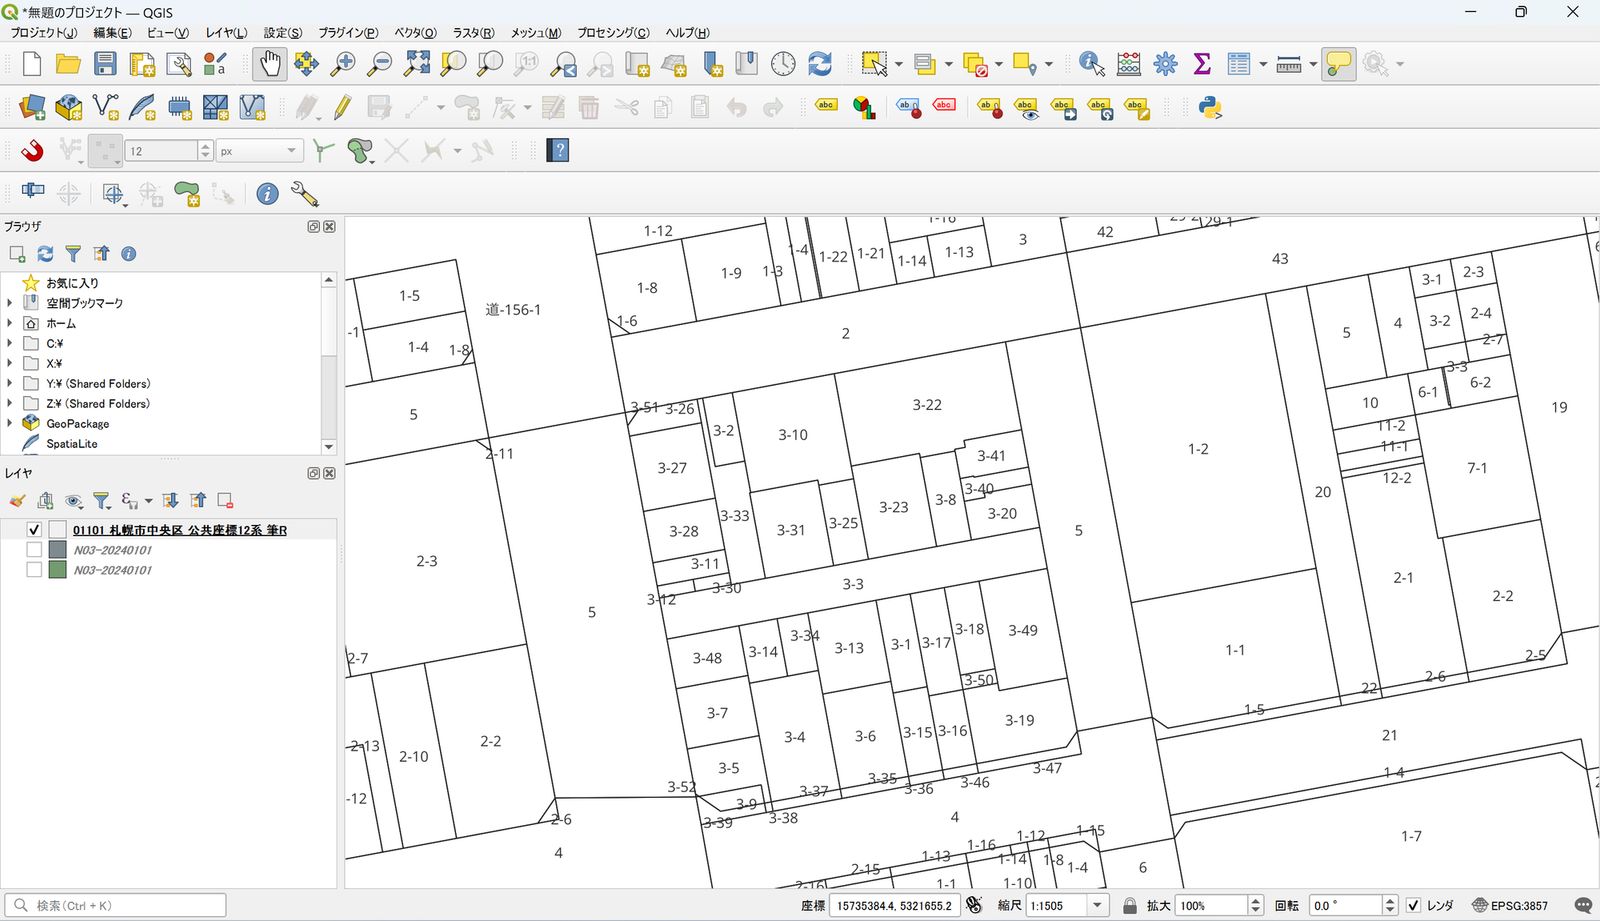Image resolution: width=1600 pixels, height=921 pixels.
Task: Open the プラグイン(P) menu
Action: coord(348,33)
